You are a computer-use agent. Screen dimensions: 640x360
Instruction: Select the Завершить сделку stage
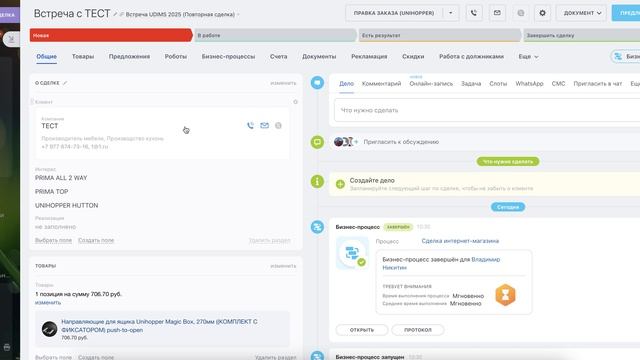[x=581, y=36]
